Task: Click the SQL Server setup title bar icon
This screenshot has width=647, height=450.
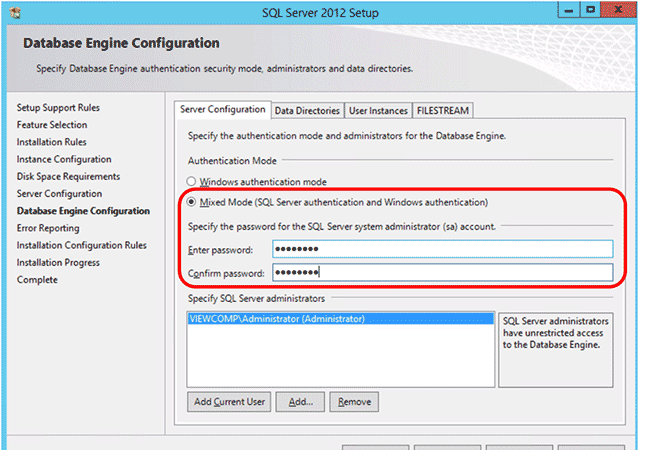Action: point(15,13)
